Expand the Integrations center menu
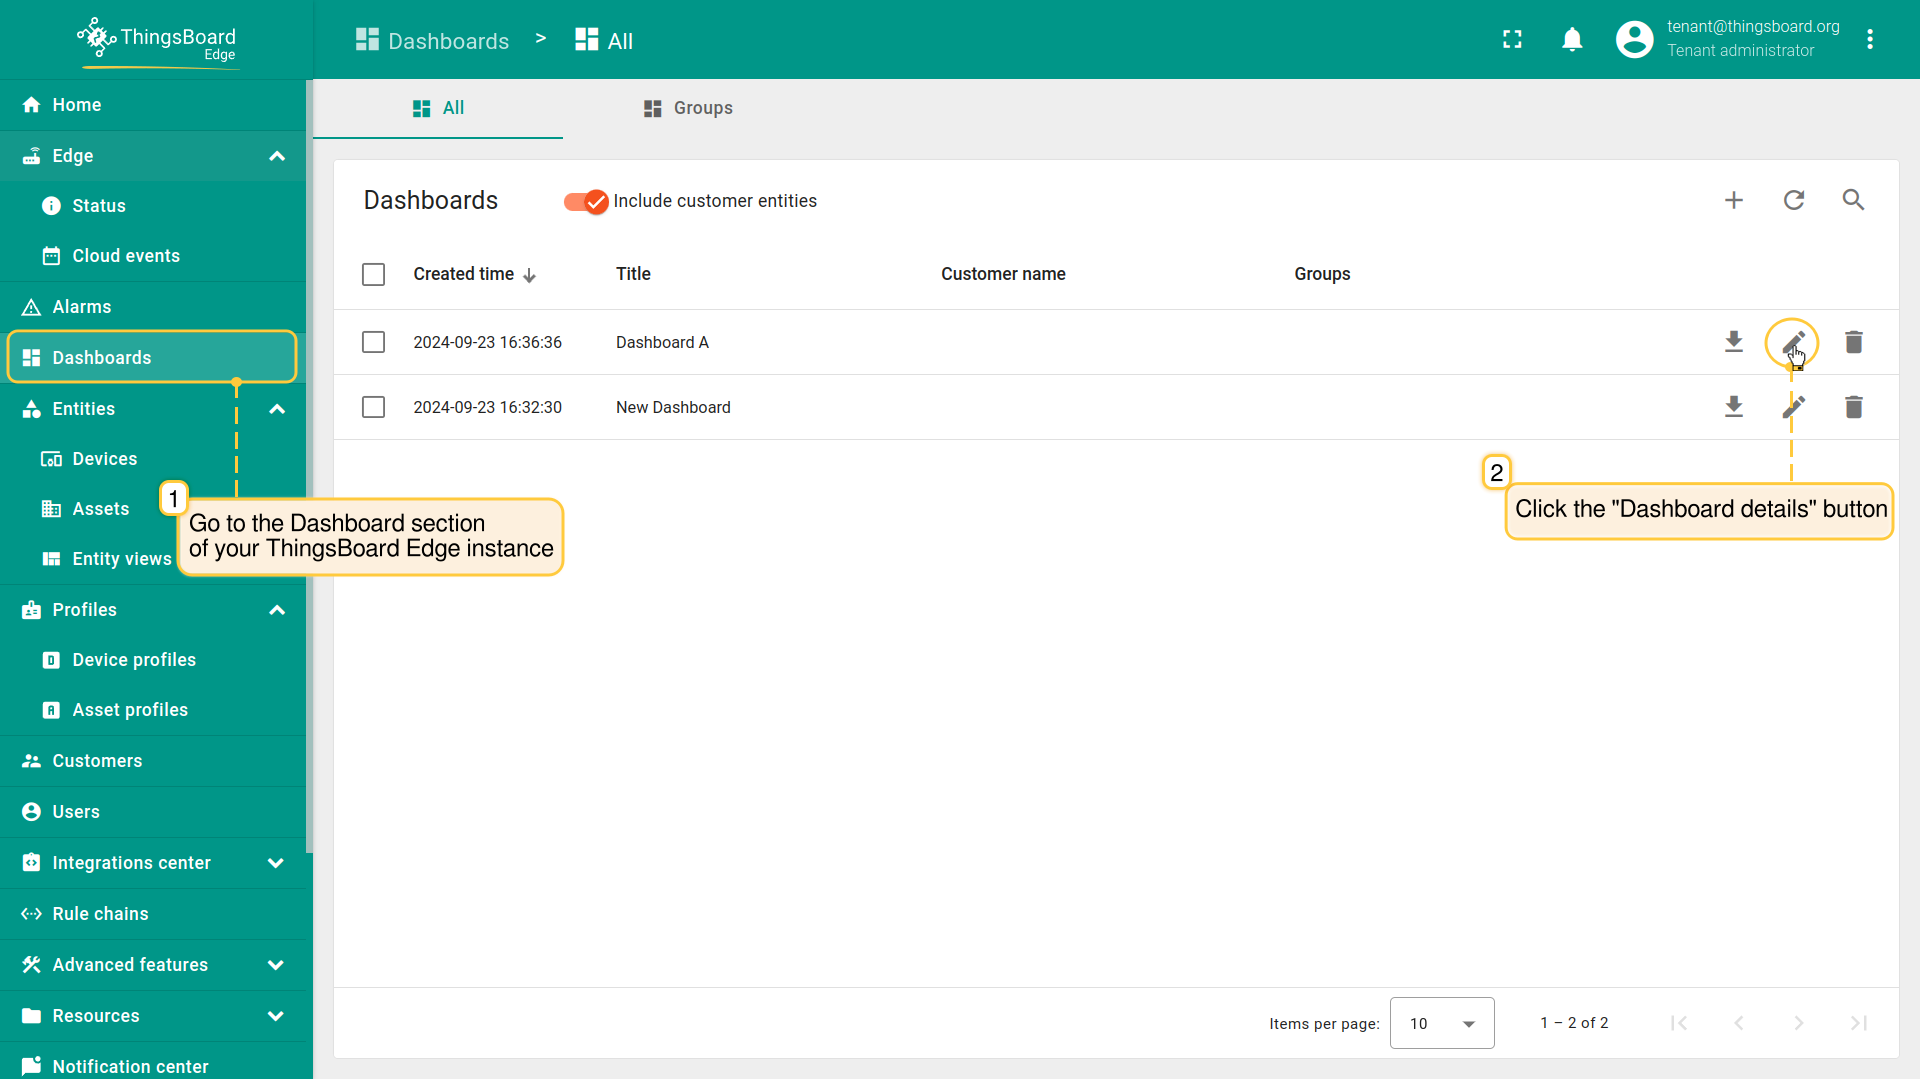1920x1079 pixels. [277, 863]
